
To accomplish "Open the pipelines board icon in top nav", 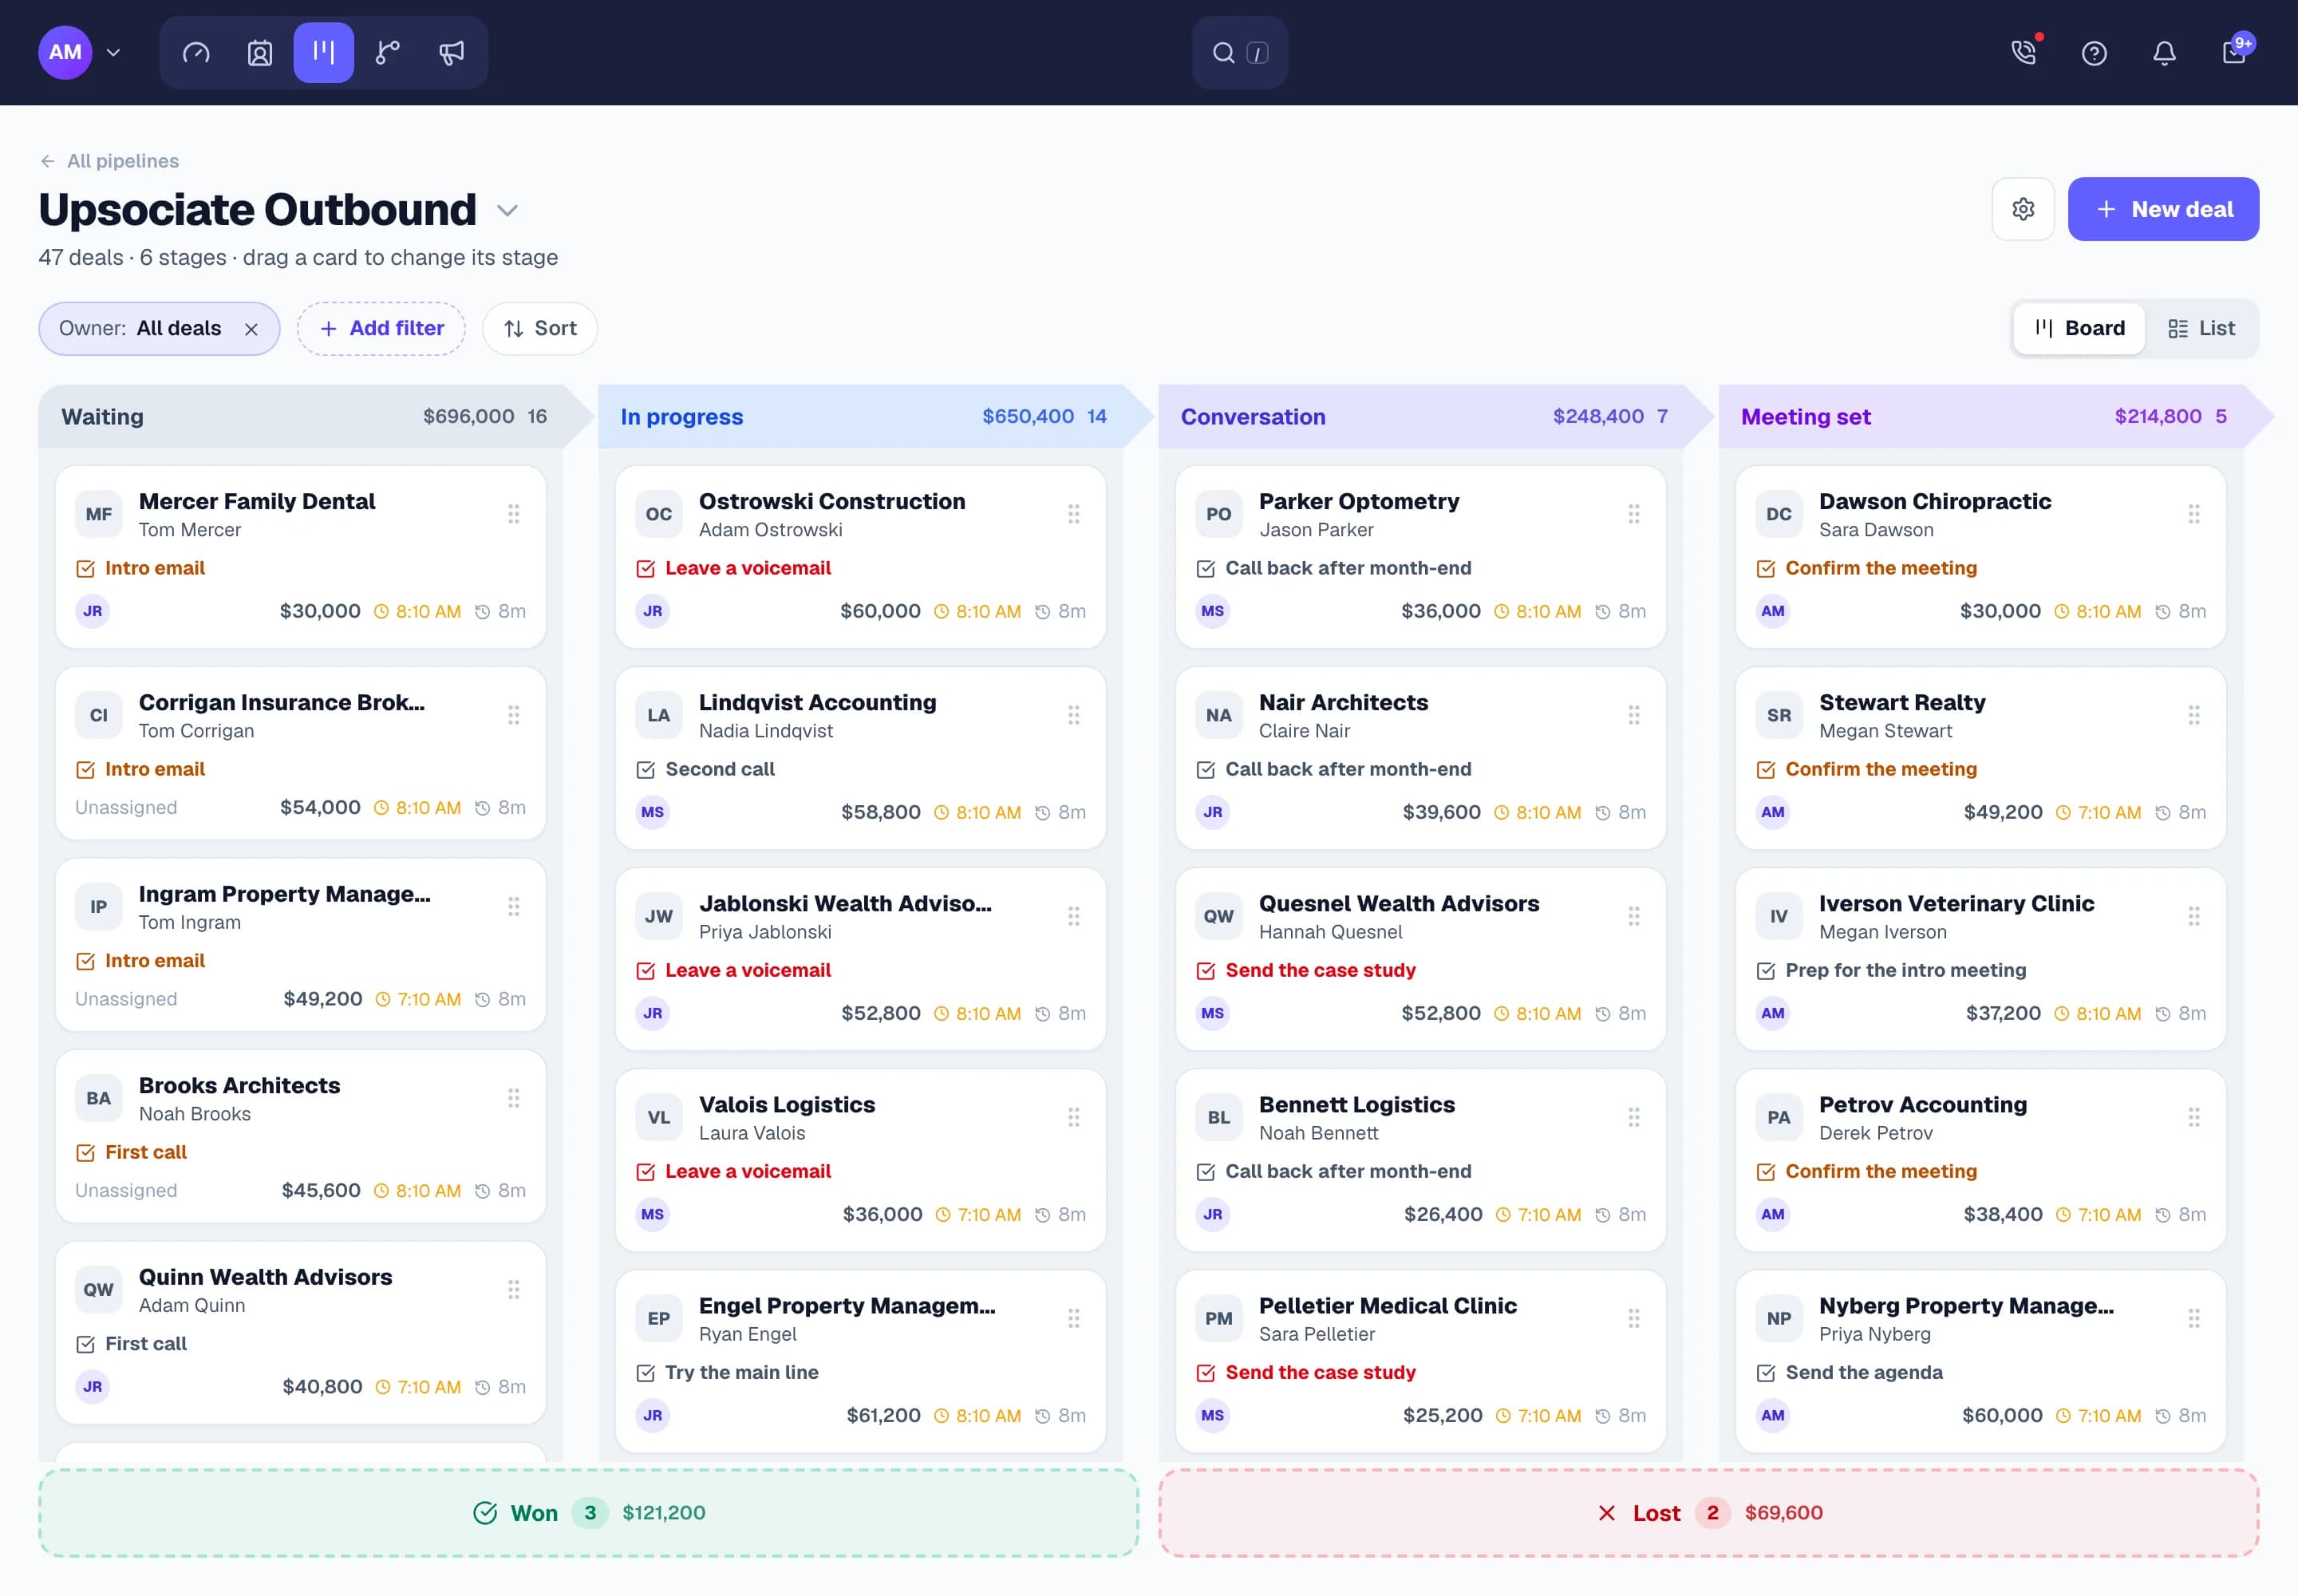I will pyautogui.click(x=324, y=52).
